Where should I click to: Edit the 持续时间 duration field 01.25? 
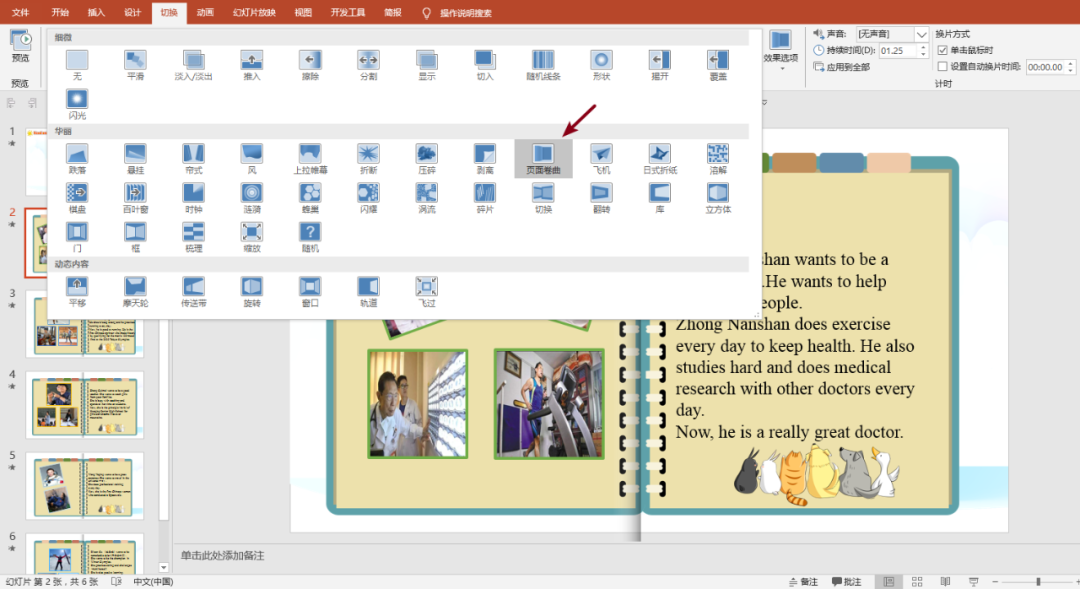coord(897,50)
